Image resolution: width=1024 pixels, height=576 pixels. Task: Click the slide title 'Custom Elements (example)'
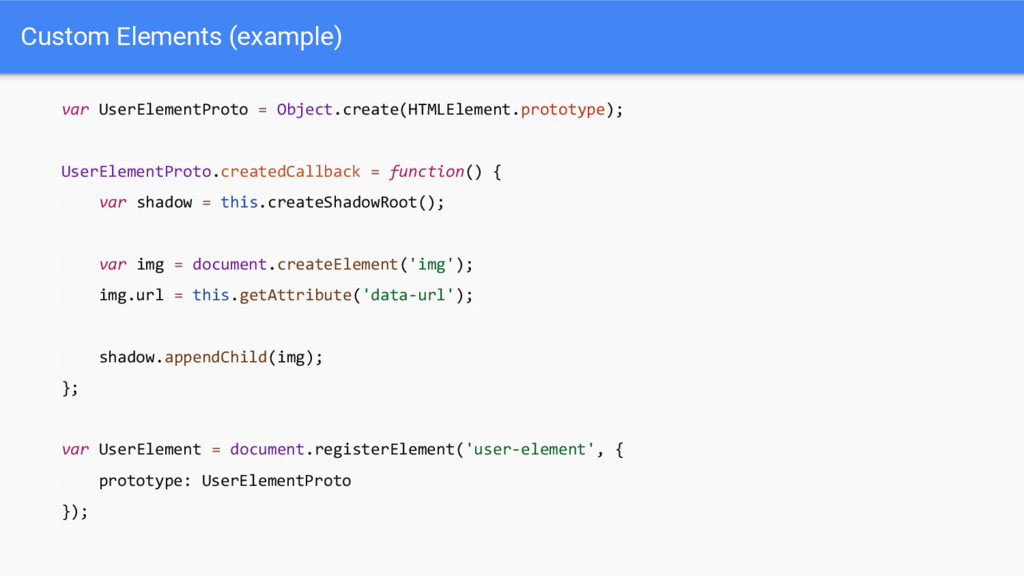pos(182,37)
